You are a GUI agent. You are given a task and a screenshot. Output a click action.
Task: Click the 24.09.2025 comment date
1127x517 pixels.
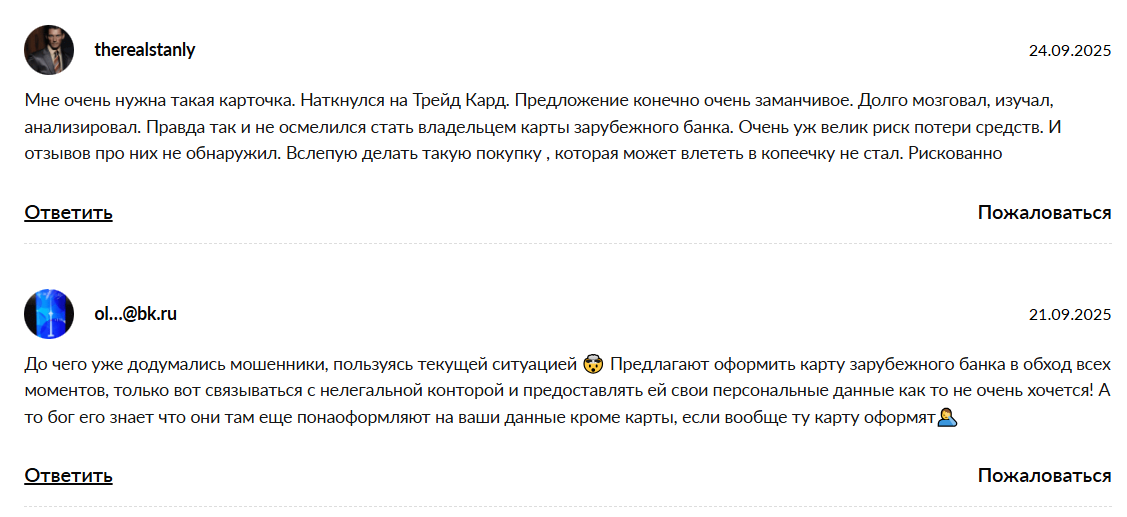point(1070,51)
